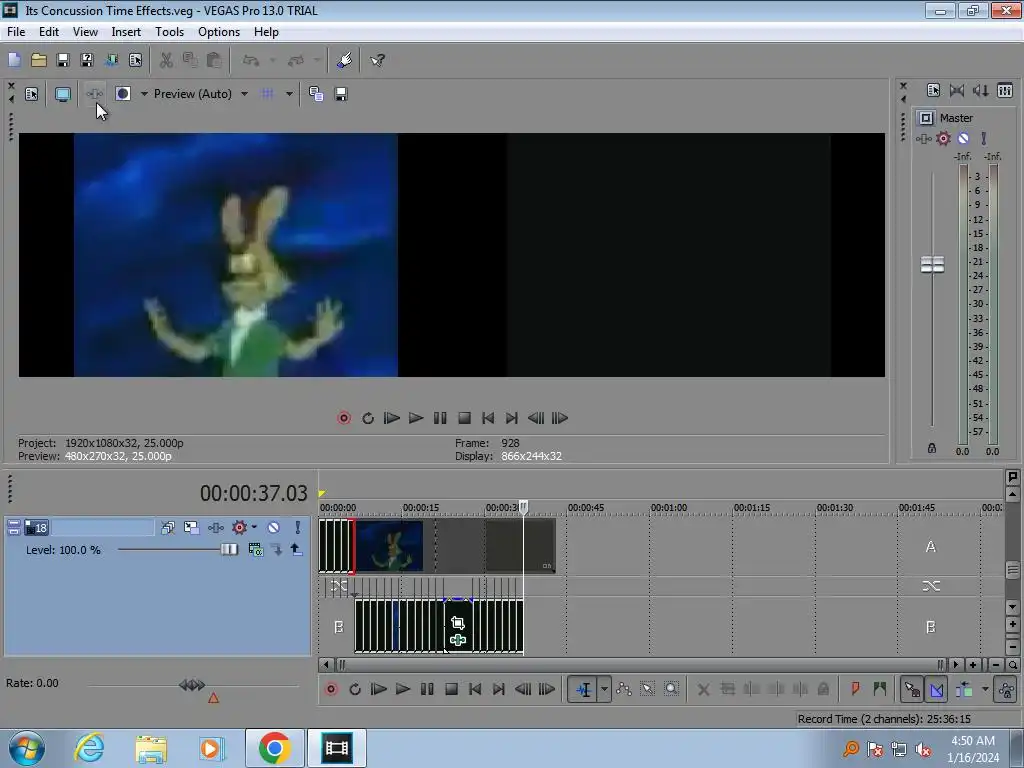Open the View menu
Image resolution: width=1024 pixels, height=768 pixels.
(85, 31)
